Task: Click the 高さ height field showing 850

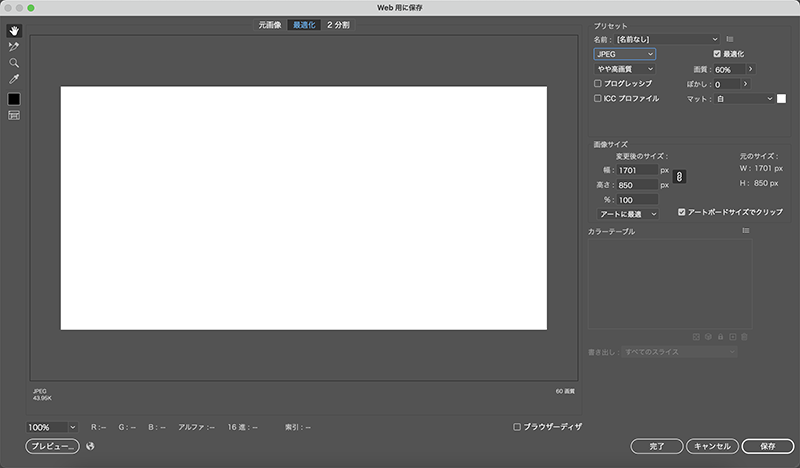Action: (637, 185)
